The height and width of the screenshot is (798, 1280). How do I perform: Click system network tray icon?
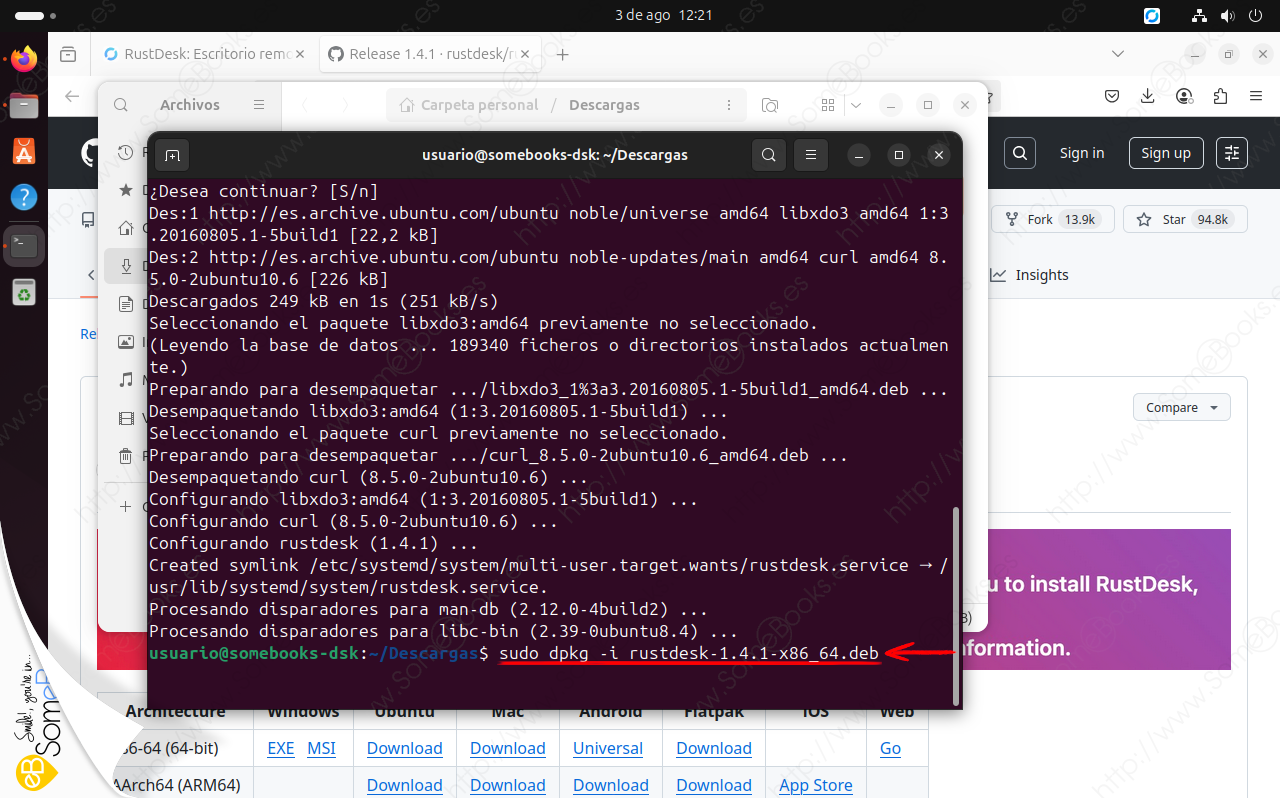(x=1200, y=16)
